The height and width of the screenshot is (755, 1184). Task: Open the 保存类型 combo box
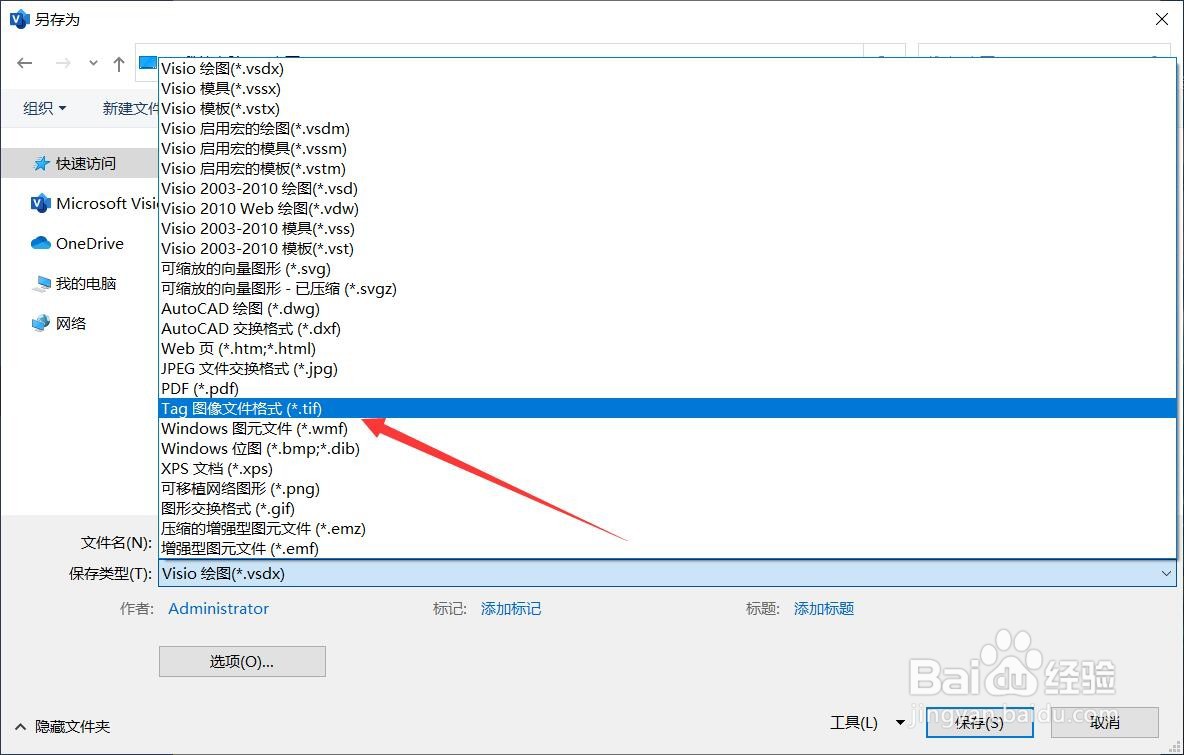pos(668,574)
